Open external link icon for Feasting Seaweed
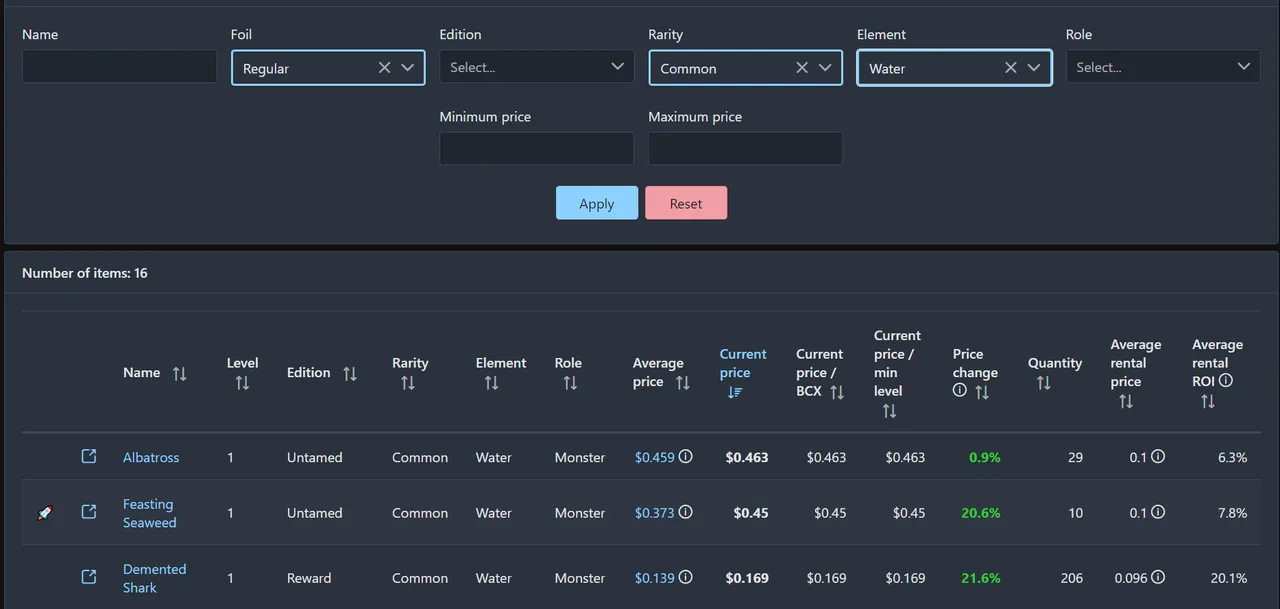Viewport: 1280px width, 609px height. [89, 512]
